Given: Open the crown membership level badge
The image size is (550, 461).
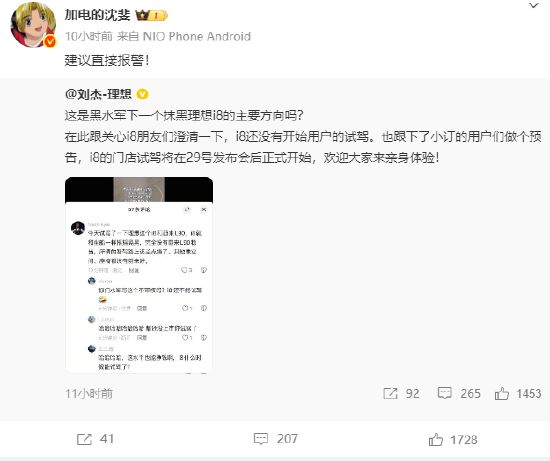Looking at the screenshot, I should pos(152,15).
